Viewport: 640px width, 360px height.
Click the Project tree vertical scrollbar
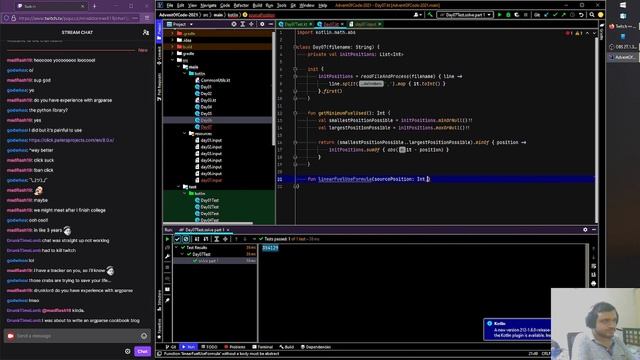tap(273, 89)
